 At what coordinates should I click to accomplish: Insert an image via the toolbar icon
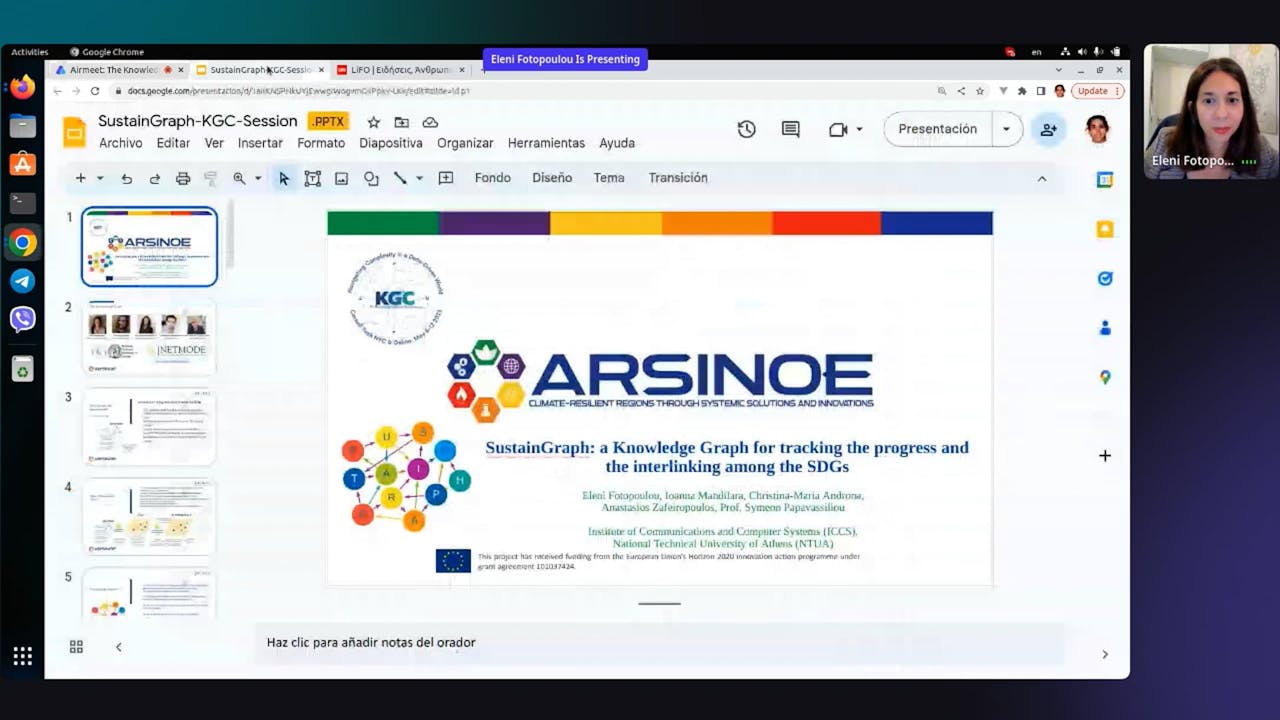[340, 178]
